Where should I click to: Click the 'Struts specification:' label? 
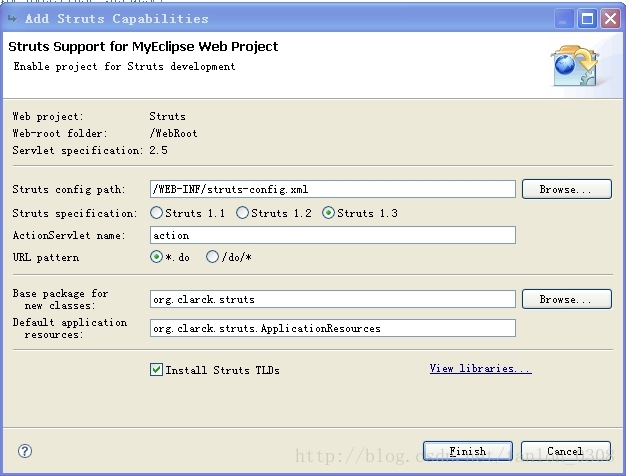(x=75, y=213)
